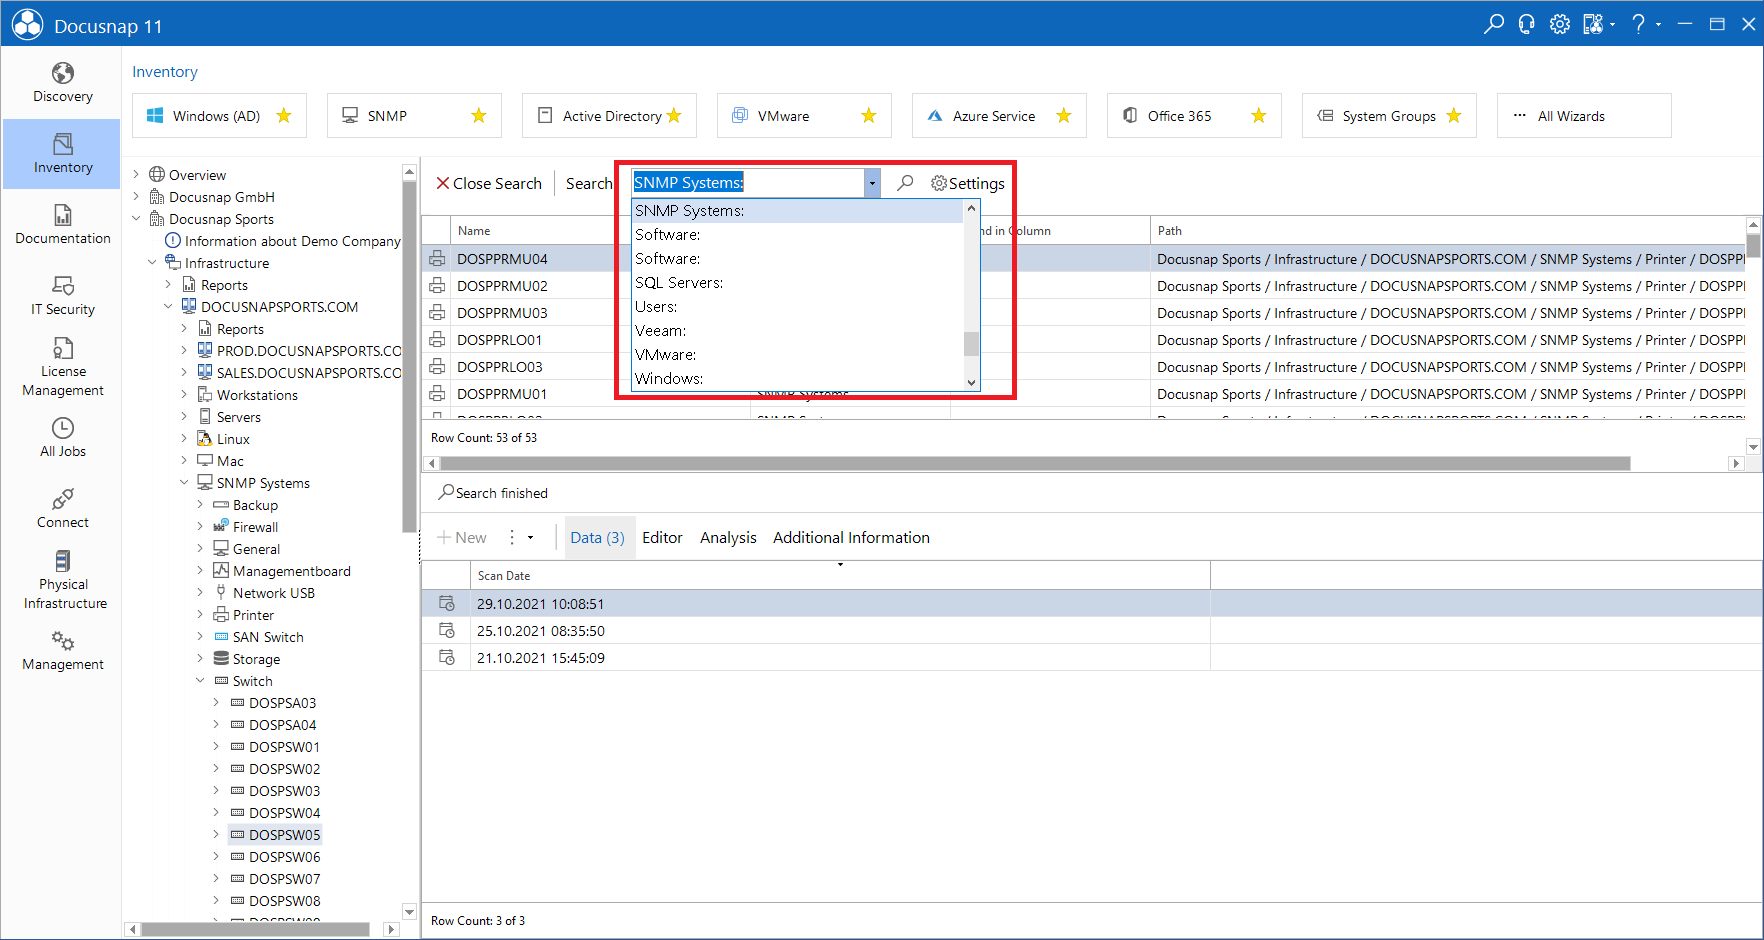This screenshot has height=940, width=1764.
Task: Expand the Workstations tree node
Action: pyautogui.click(x=184, y=395)
